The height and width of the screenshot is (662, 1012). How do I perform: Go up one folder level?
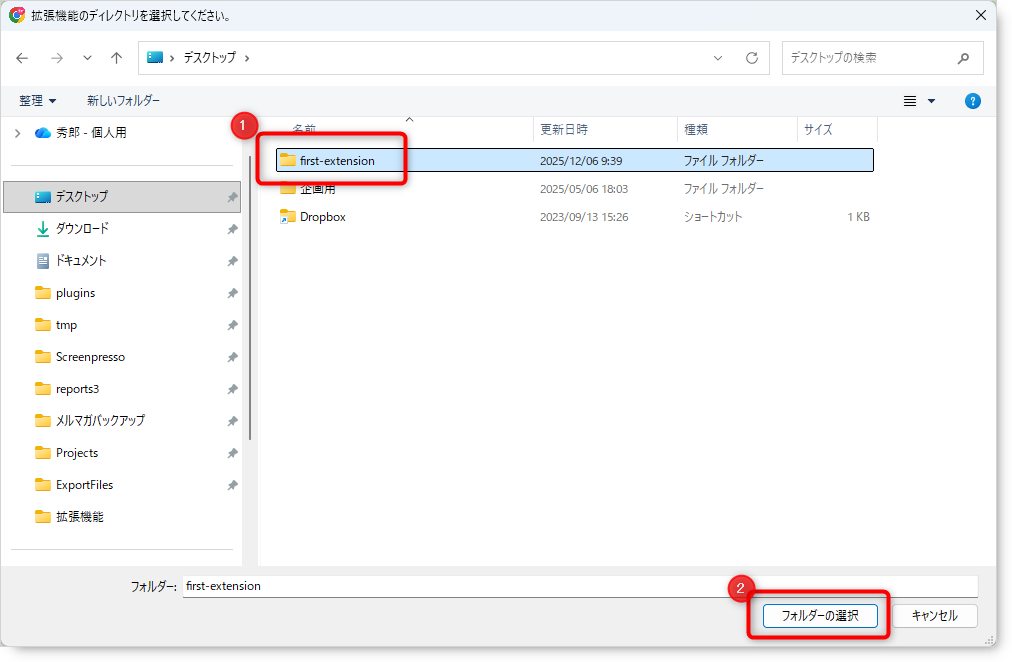[x=116, y=58]
